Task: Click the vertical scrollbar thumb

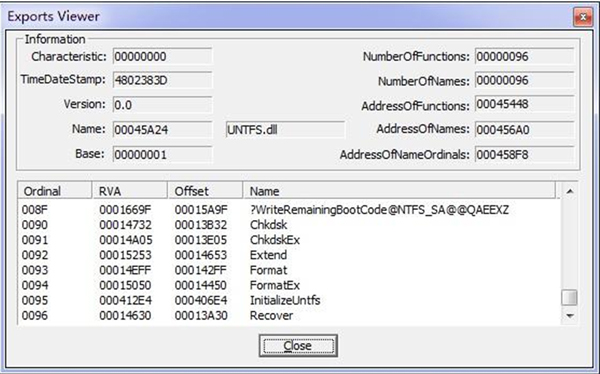Action: click(x=569, y=298)
